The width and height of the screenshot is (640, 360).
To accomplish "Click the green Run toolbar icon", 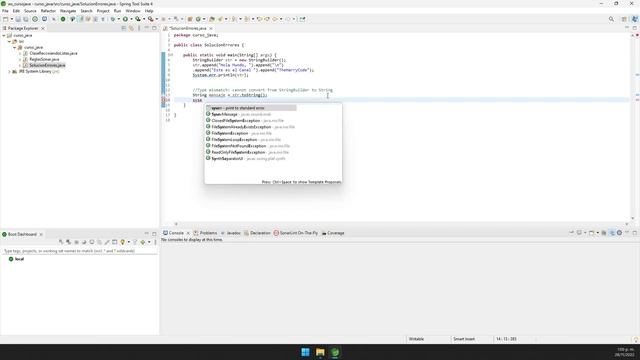I will click(x=125, y=19).
